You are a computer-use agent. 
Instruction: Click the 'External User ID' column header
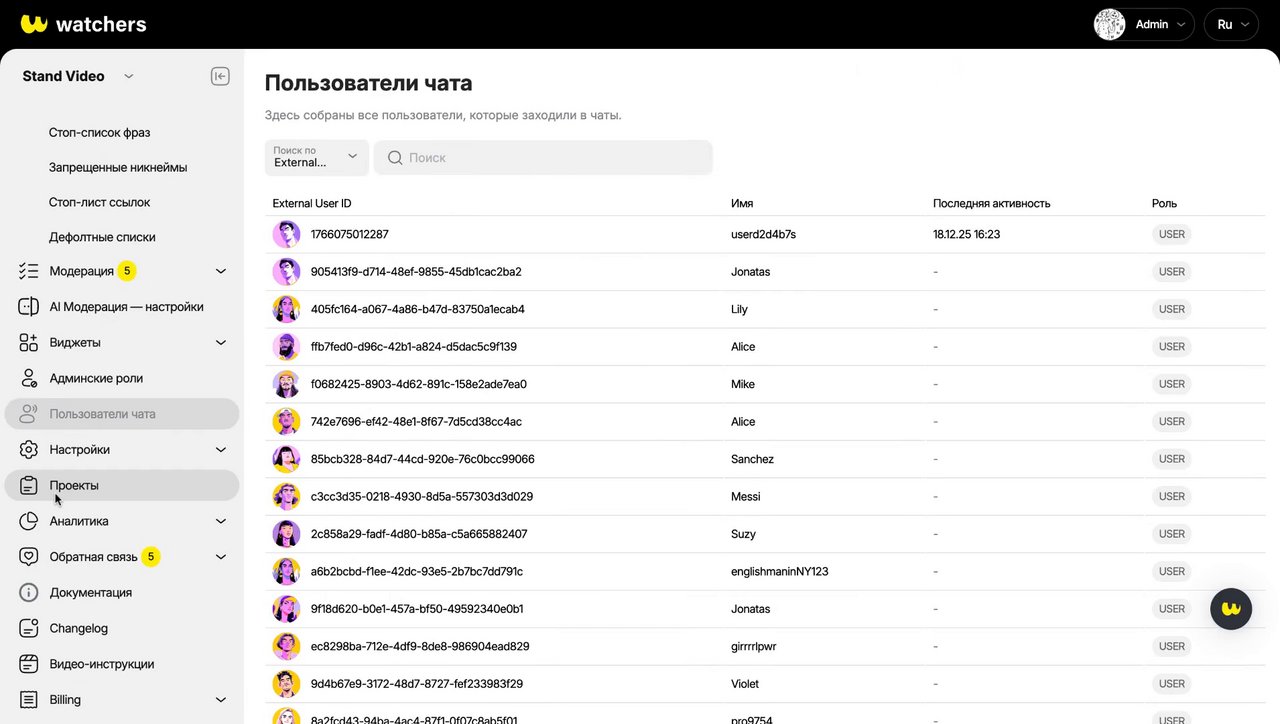[x=312, y=203]
